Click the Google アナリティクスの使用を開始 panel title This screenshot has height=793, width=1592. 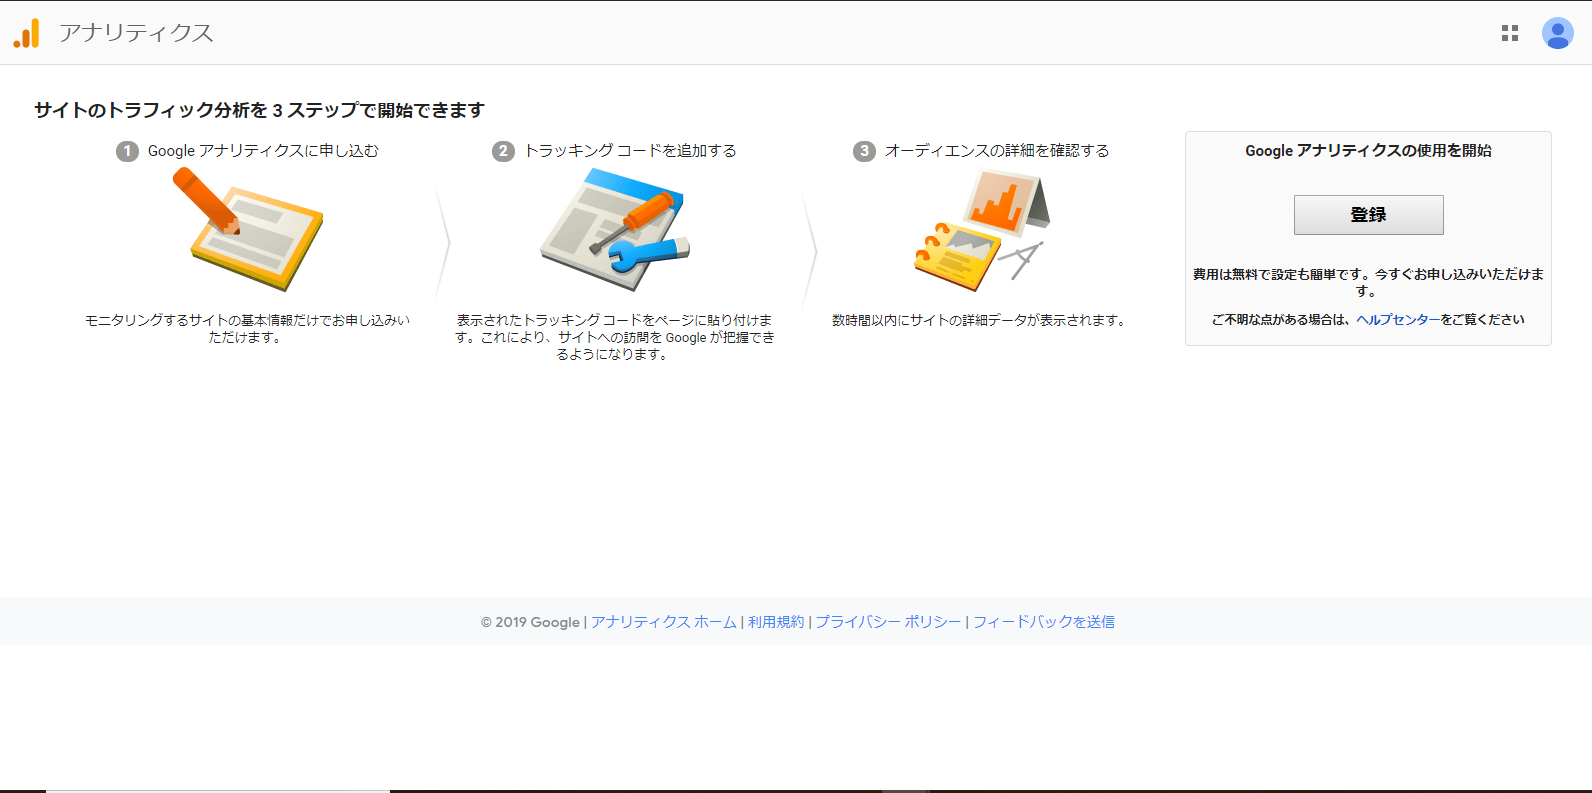pos(1368,151)
